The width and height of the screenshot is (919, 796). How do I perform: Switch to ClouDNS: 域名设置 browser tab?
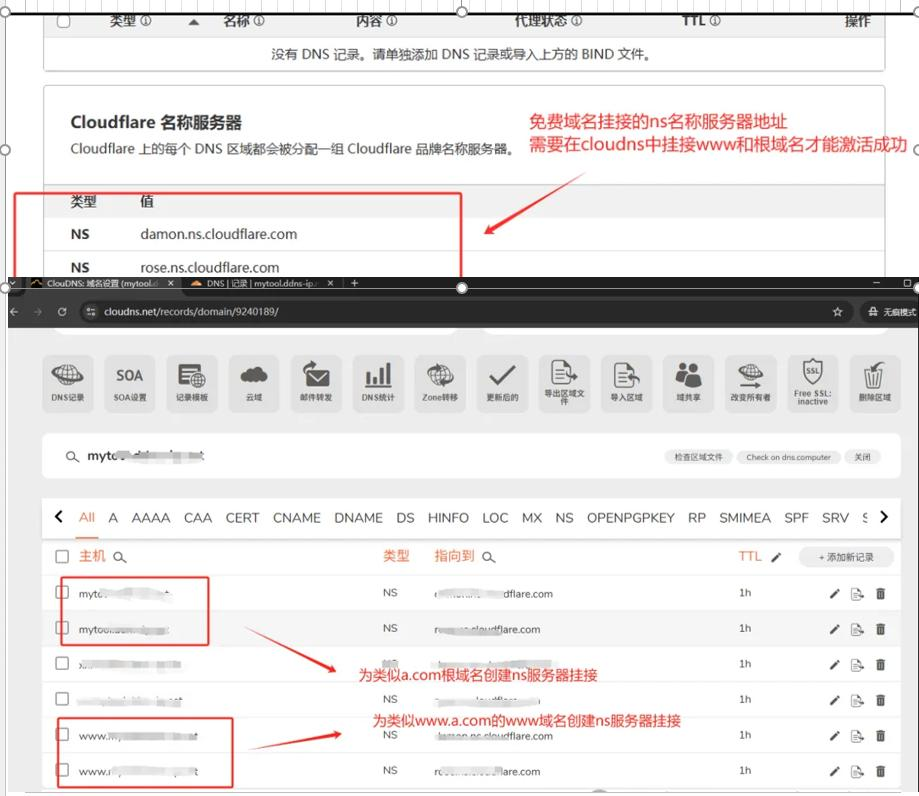[103, 283]
